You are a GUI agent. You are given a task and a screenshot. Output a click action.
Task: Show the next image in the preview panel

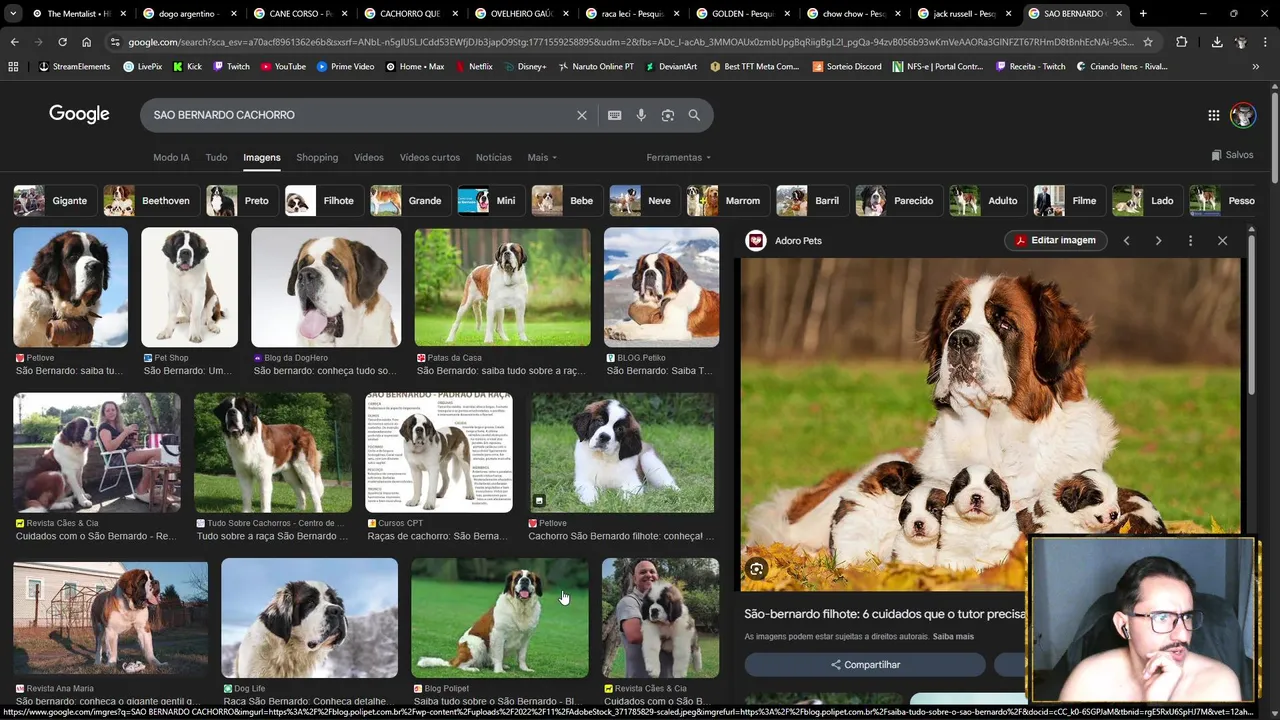point(1158,241)
